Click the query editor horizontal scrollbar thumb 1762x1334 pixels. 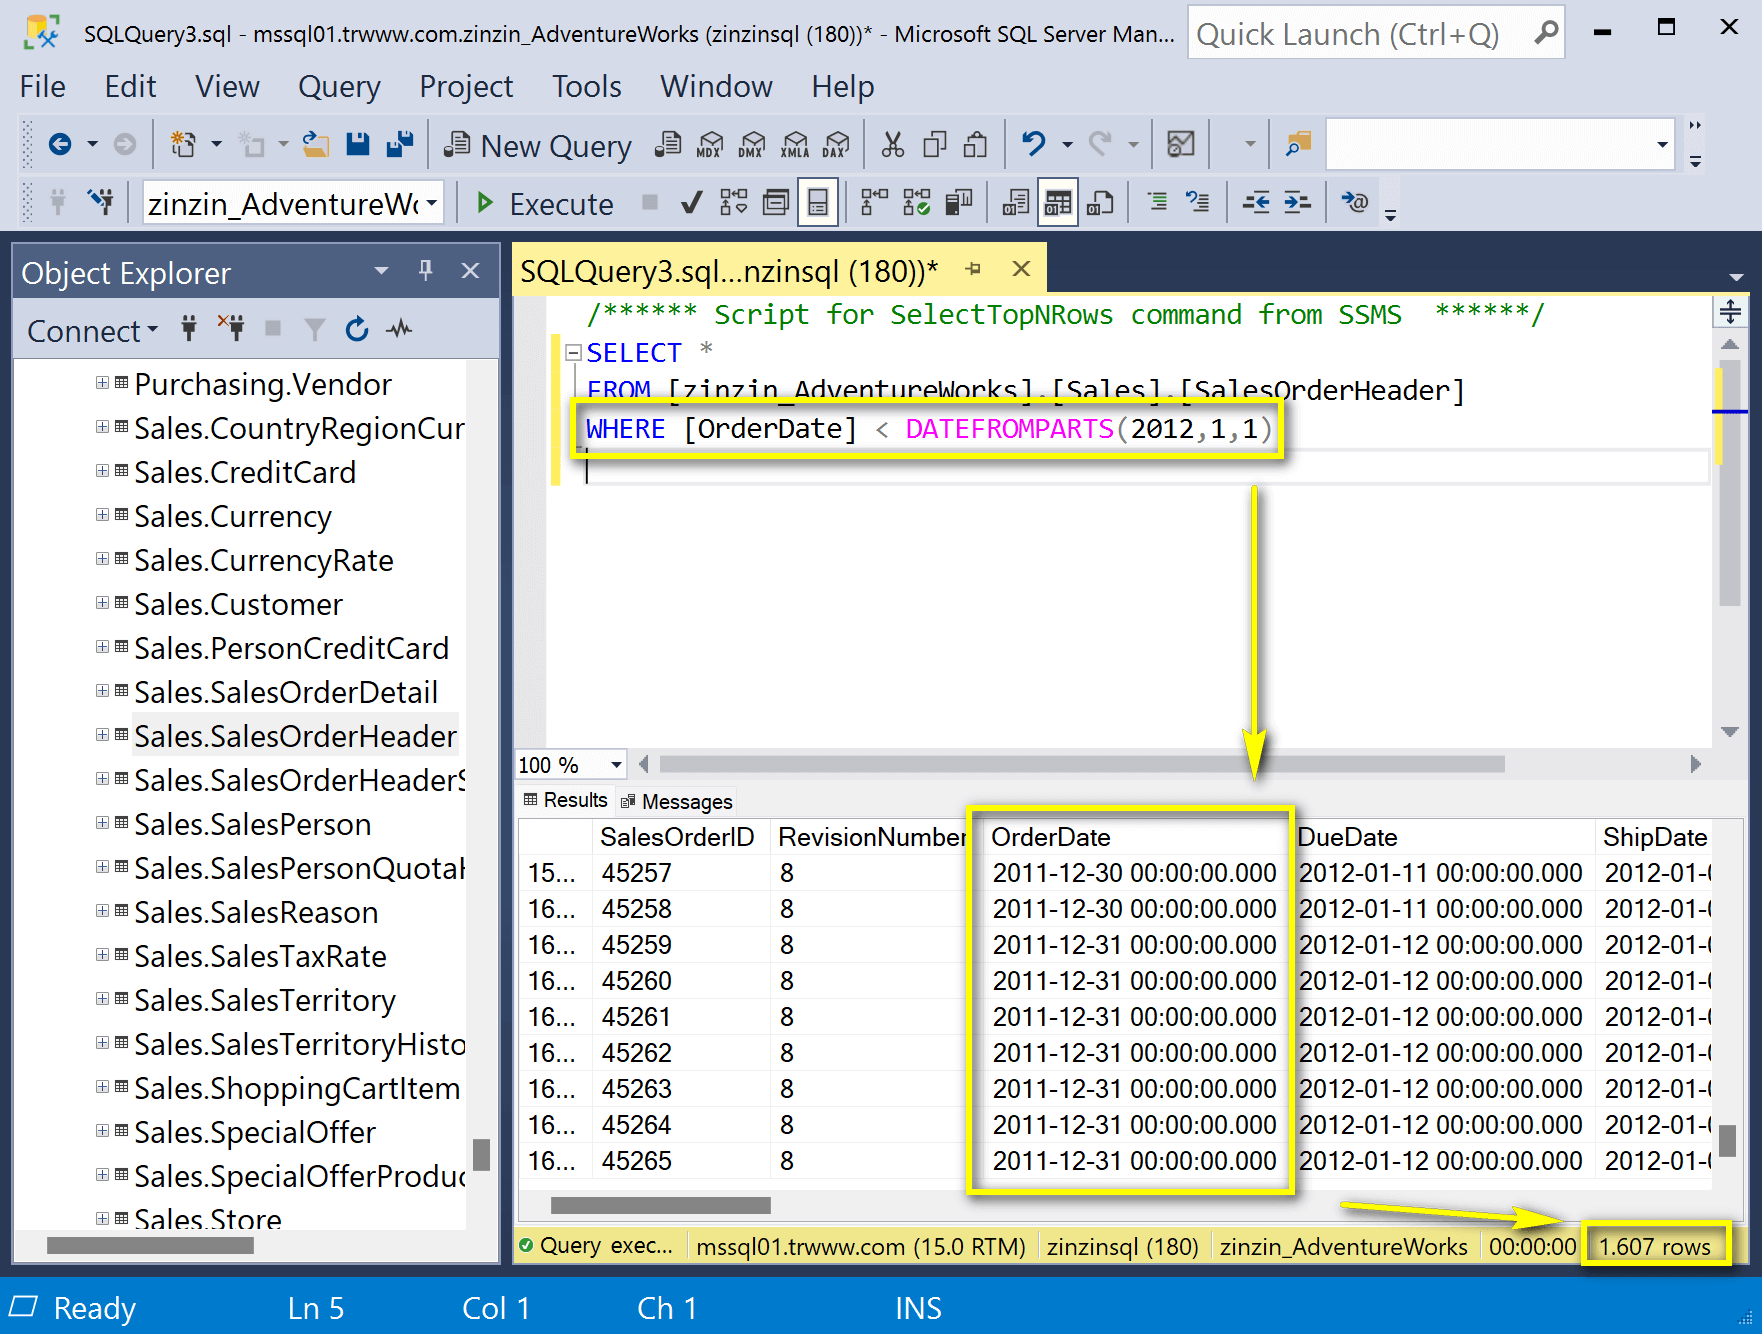(1082, 765)
